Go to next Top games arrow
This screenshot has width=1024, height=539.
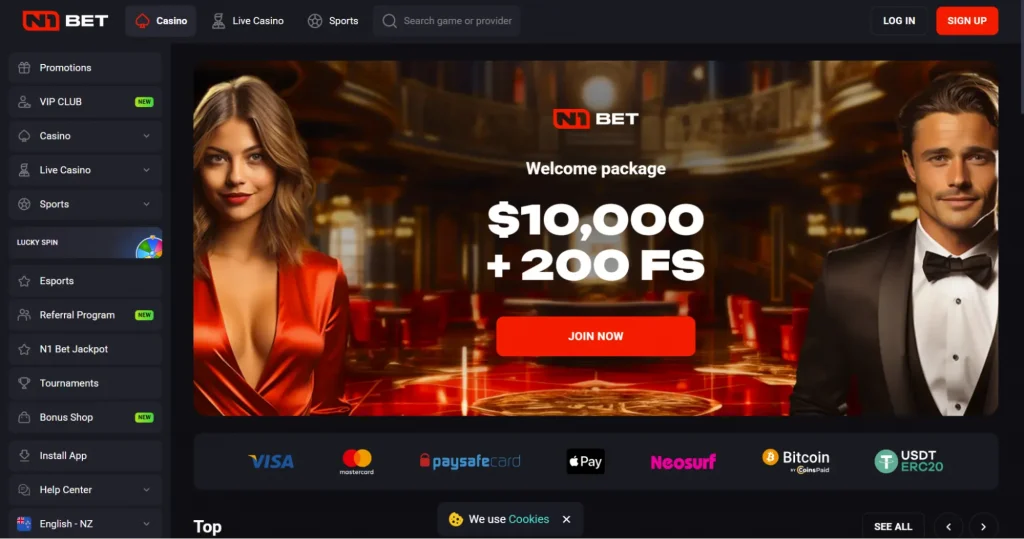pyautogui.click(x=983, y=527)
